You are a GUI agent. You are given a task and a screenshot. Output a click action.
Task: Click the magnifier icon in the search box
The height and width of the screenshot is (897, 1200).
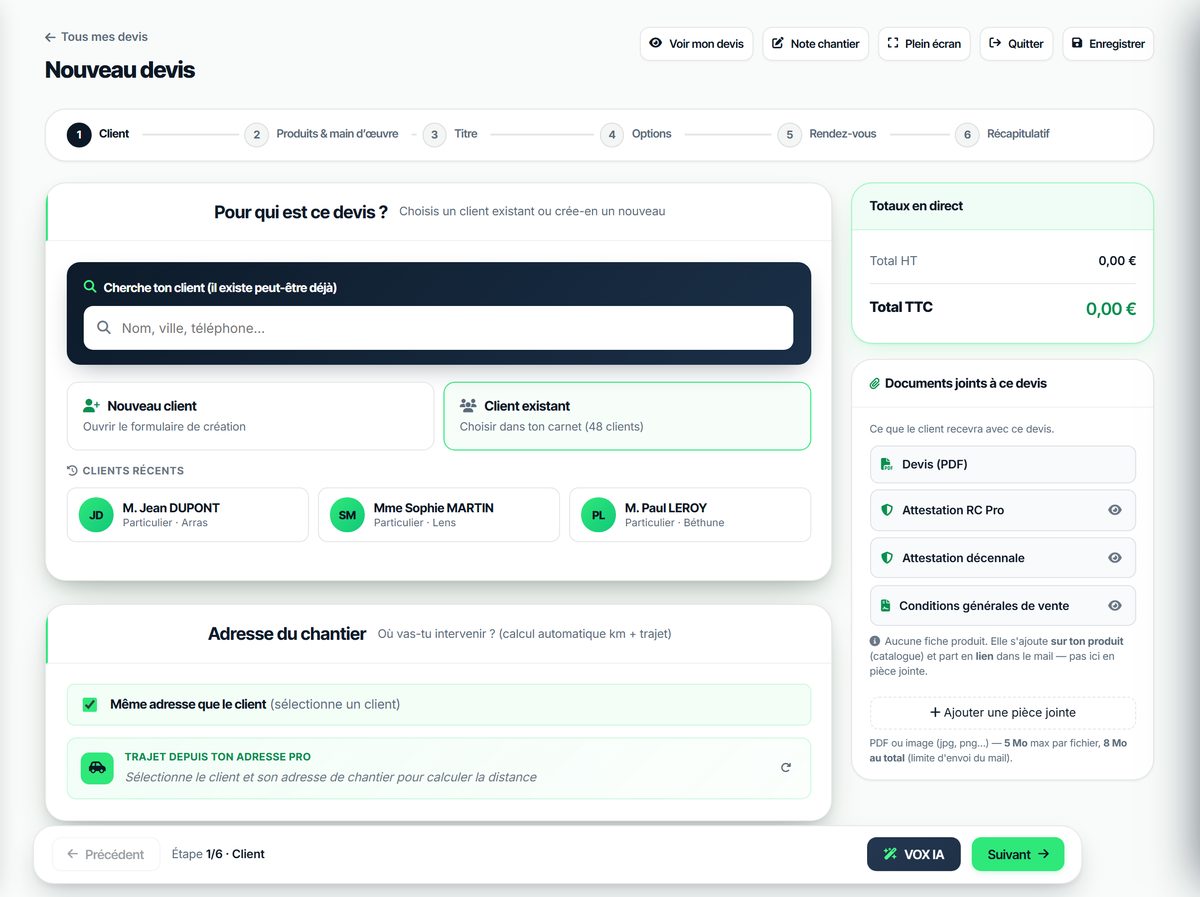pos(104,328)
